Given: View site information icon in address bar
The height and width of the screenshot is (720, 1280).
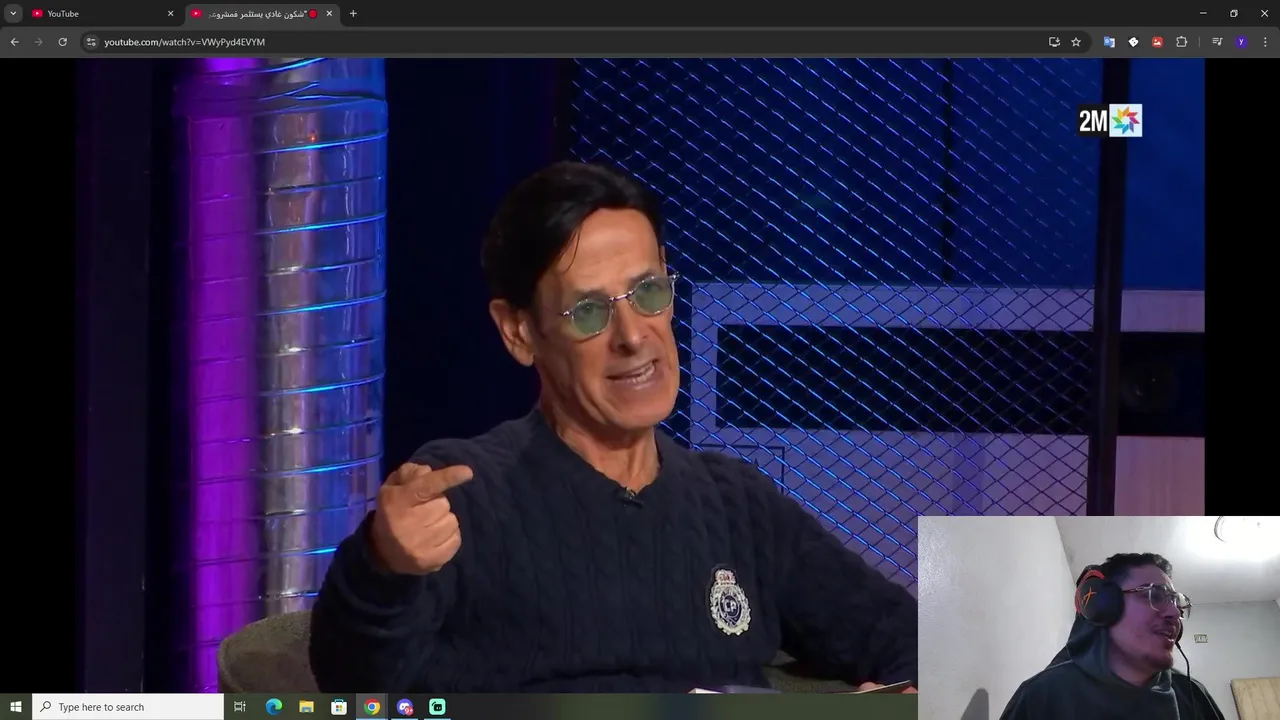Looking at the screenshot, I should (91, 42).
